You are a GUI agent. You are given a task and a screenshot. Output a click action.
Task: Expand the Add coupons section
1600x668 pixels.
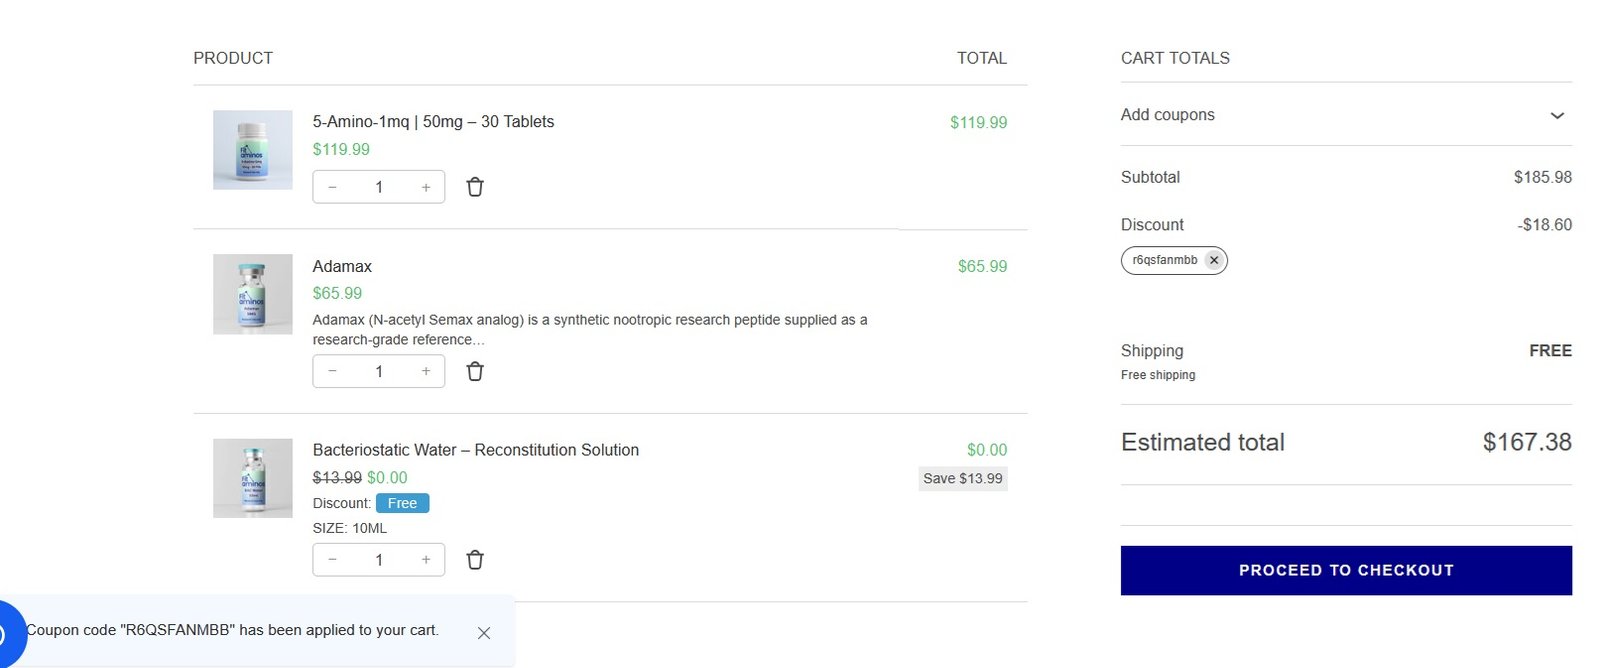1346,115
